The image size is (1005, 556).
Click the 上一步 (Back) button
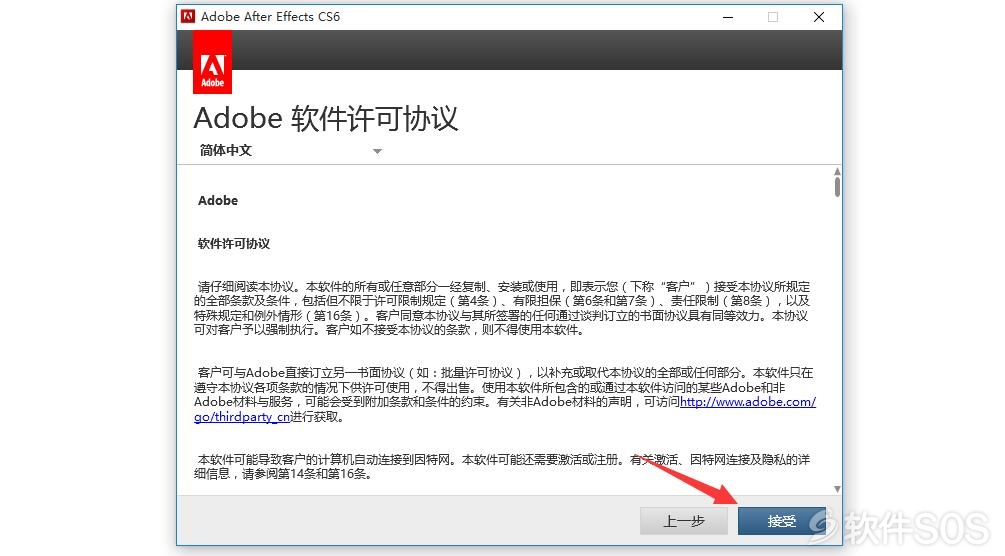pyautogui.click(x=684, y=521)
